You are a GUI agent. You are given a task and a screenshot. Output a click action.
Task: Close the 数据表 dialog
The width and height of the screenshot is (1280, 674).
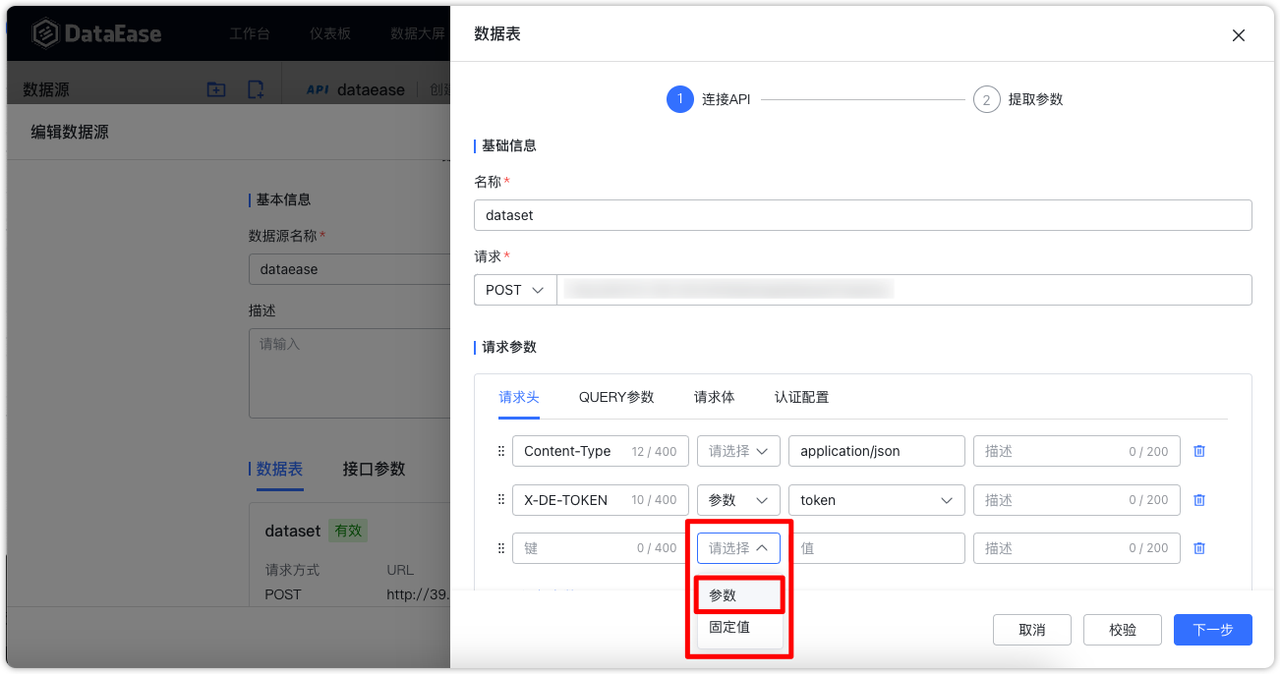[x=1238, y=35]
